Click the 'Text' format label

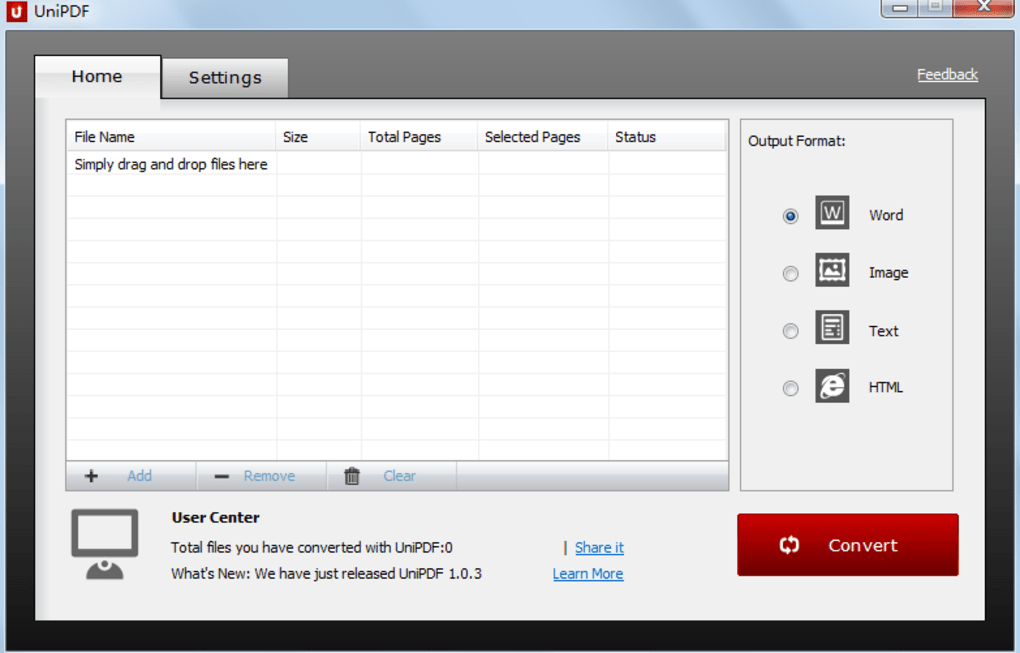tap(883, 331)
